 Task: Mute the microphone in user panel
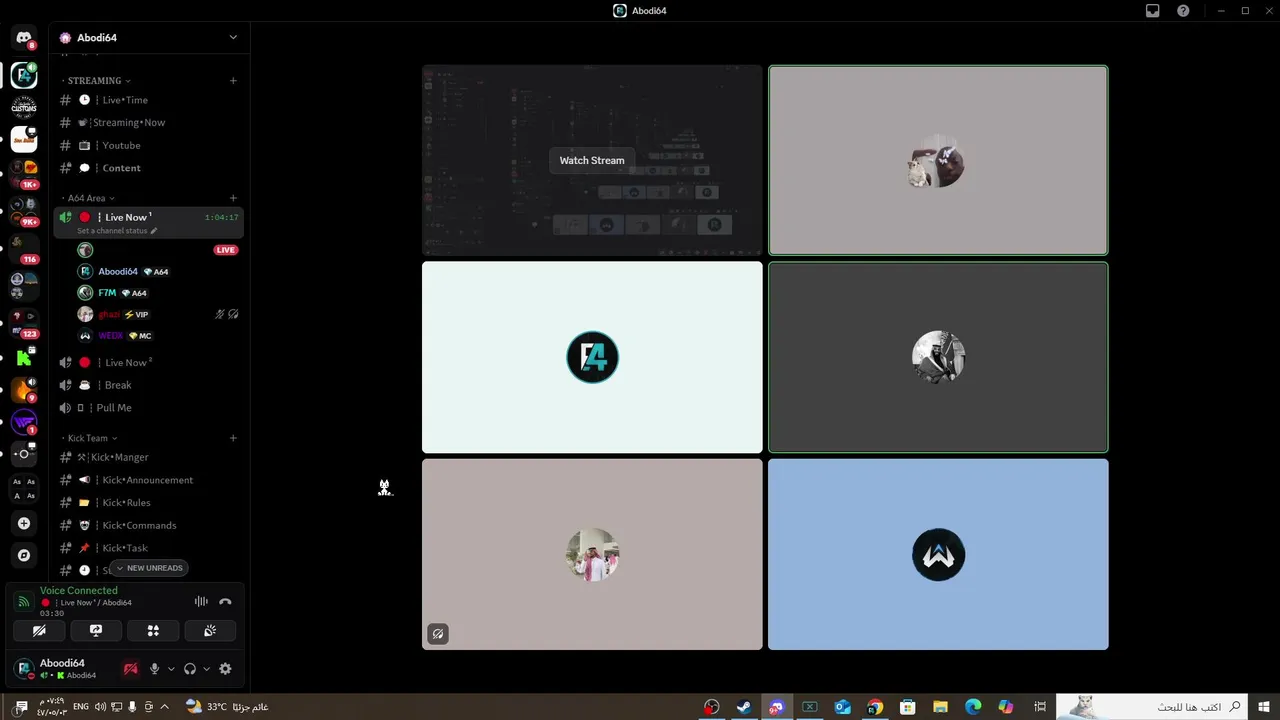(154, 669)
